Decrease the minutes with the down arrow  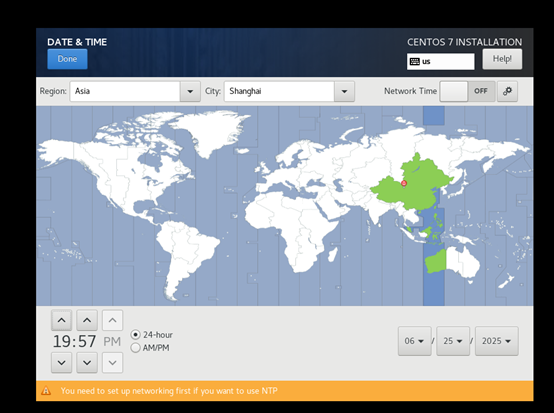click(x=87, y=362)
